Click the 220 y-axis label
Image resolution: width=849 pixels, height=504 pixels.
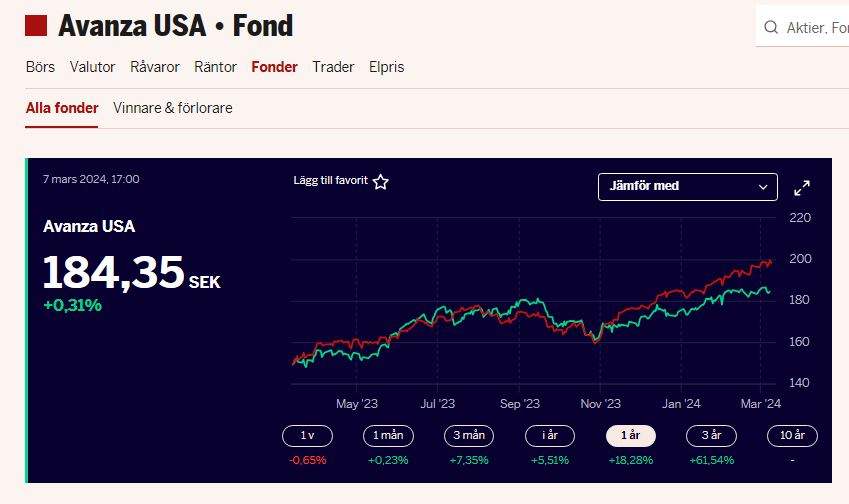800,218
